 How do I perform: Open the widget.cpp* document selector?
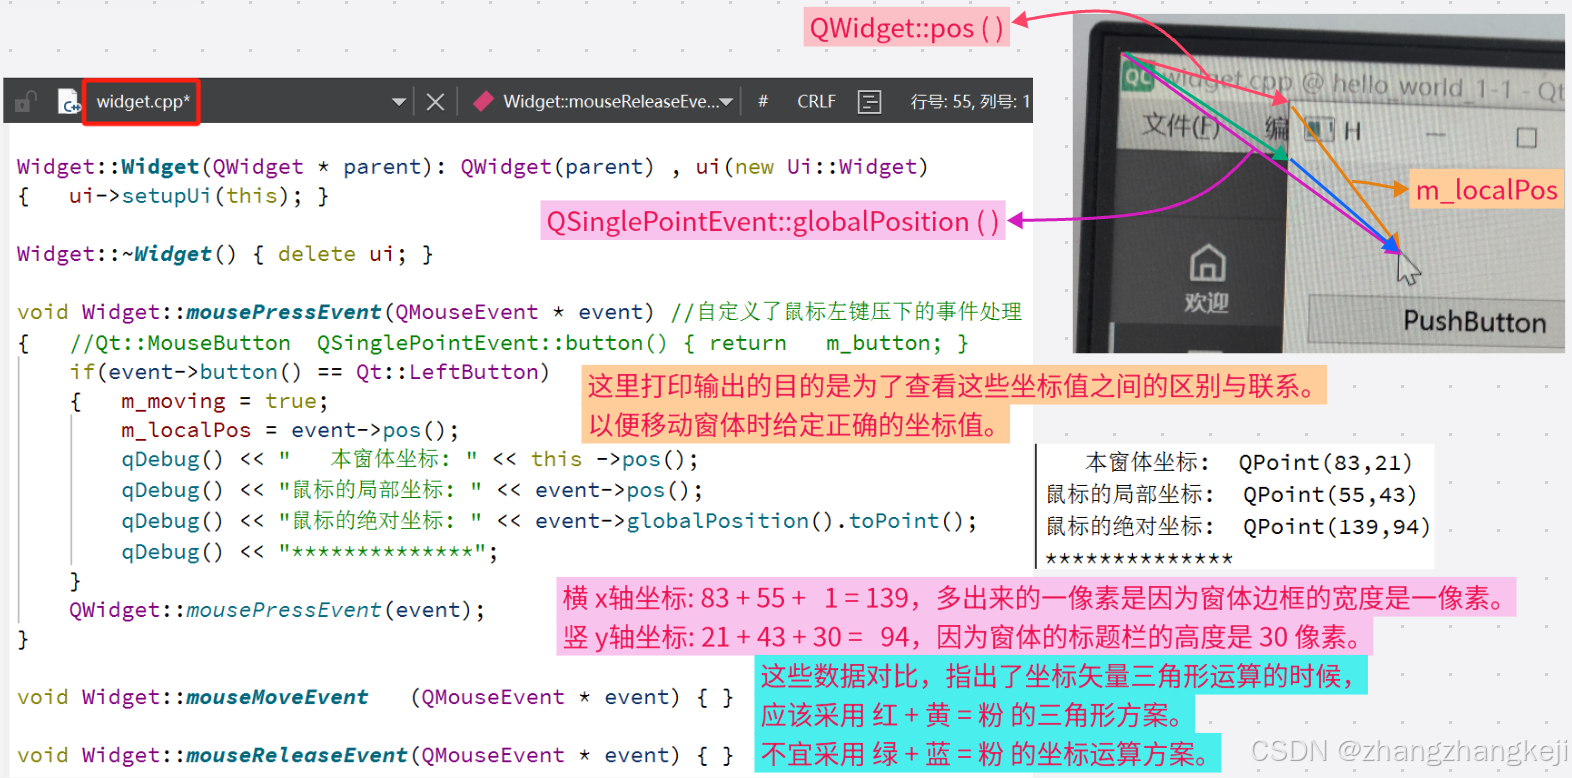[143, 101]
